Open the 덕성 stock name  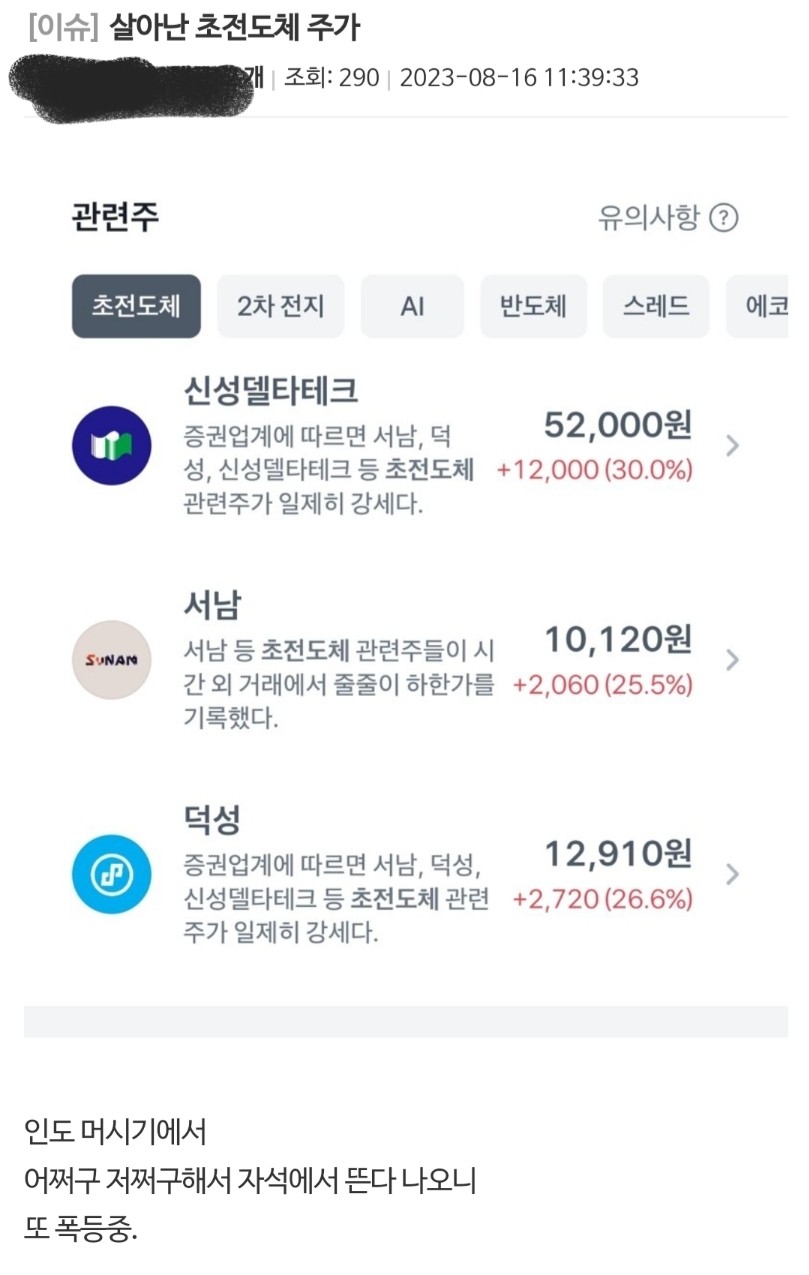pyautogui.click(x=212, y=820)
